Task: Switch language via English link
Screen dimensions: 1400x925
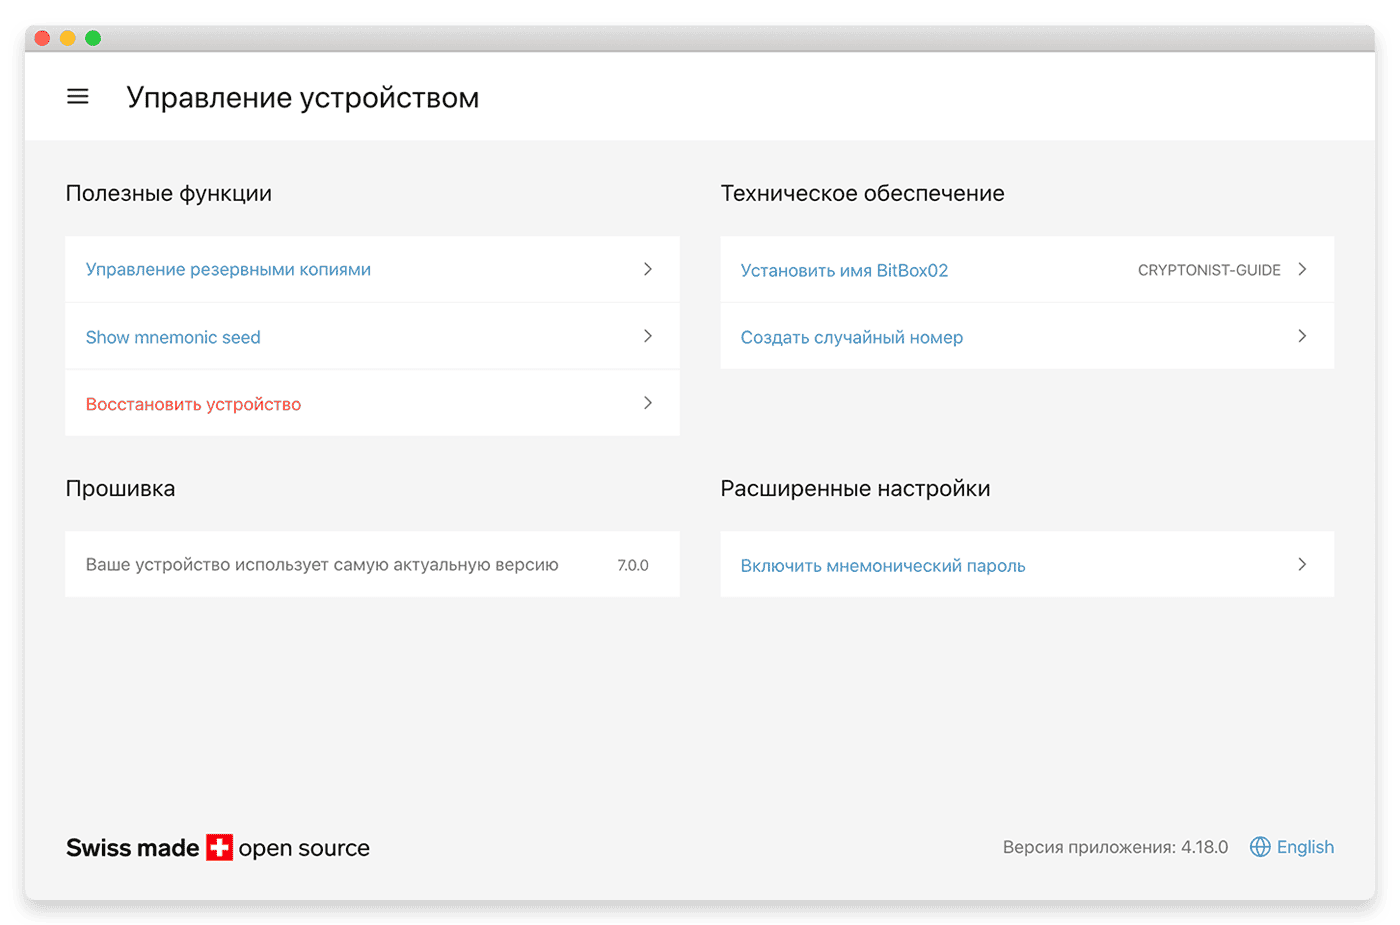Action: [x=1305, y=847]
